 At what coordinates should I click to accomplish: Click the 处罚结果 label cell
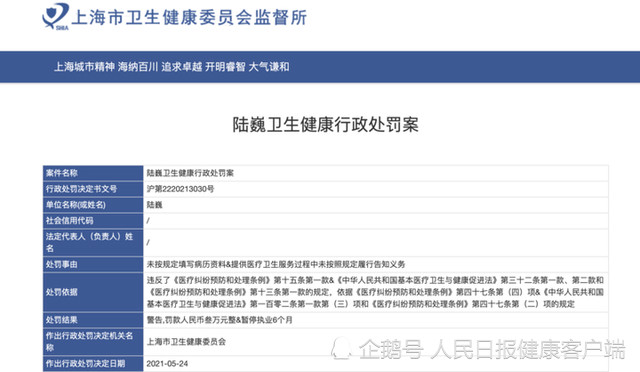click(93, 320)
